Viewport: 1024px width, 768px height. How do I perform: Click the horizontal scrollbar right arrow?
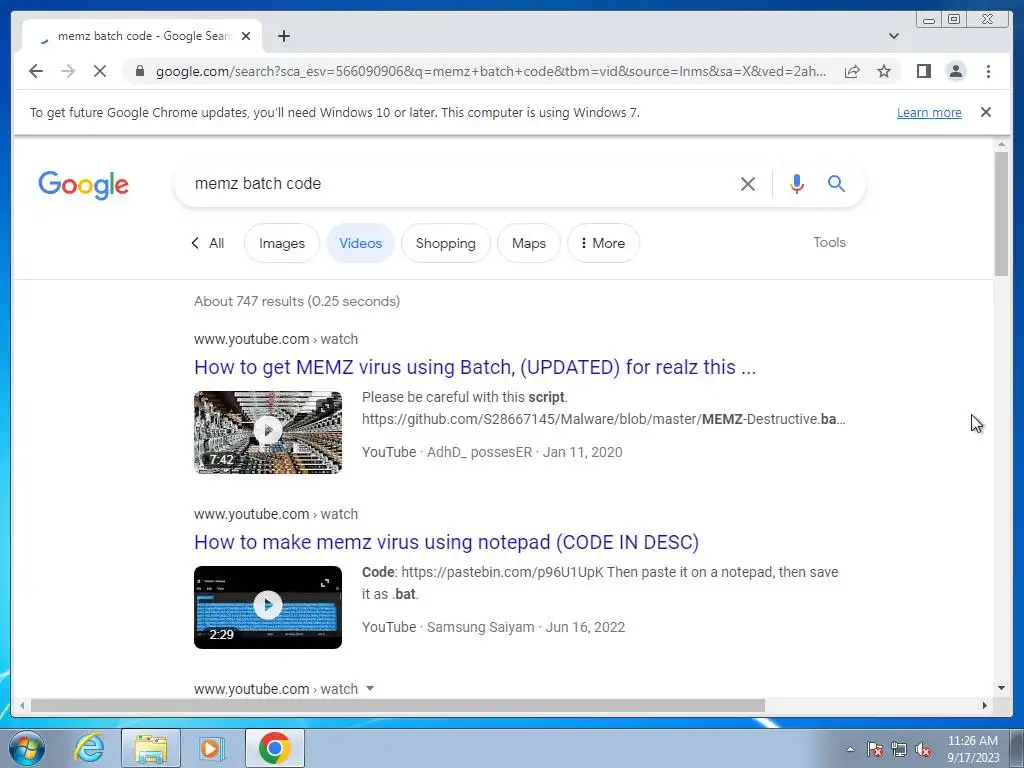point(985,705)
